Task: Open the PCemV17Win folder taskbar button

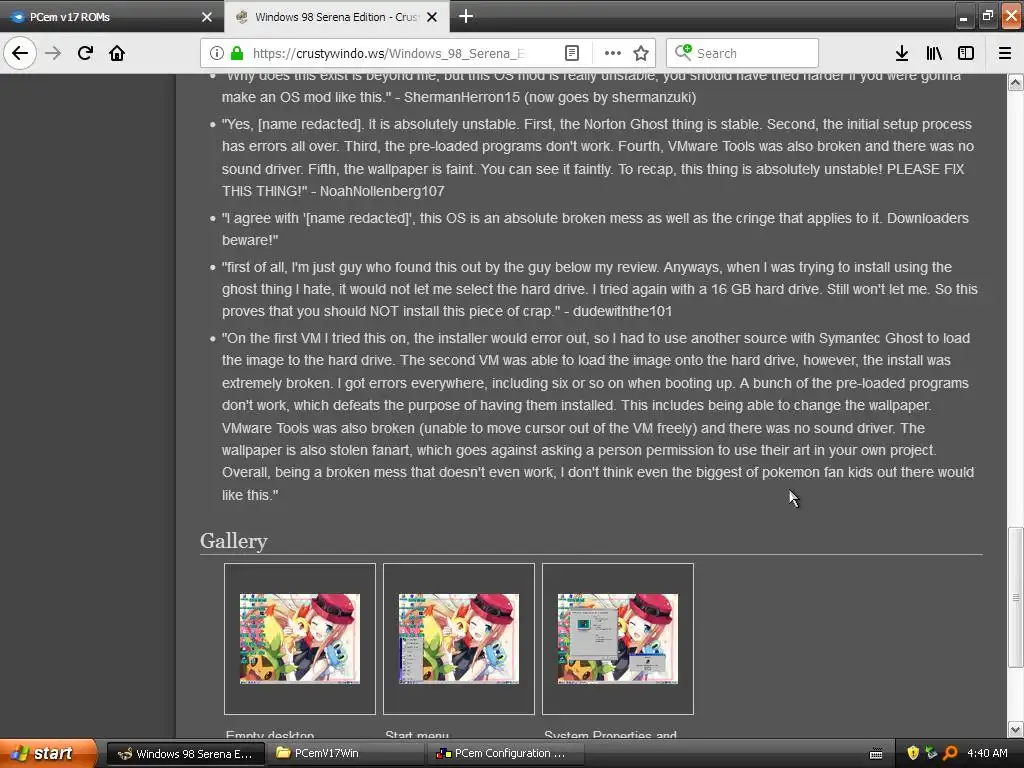Action: 345,754
